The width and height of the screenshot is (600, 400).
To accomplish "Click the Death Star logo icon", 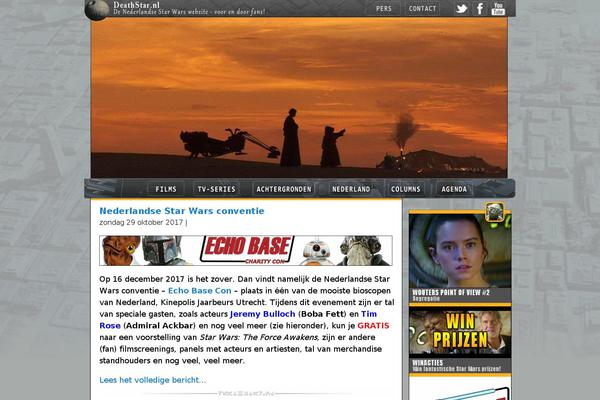I will (x=97, y=9).
